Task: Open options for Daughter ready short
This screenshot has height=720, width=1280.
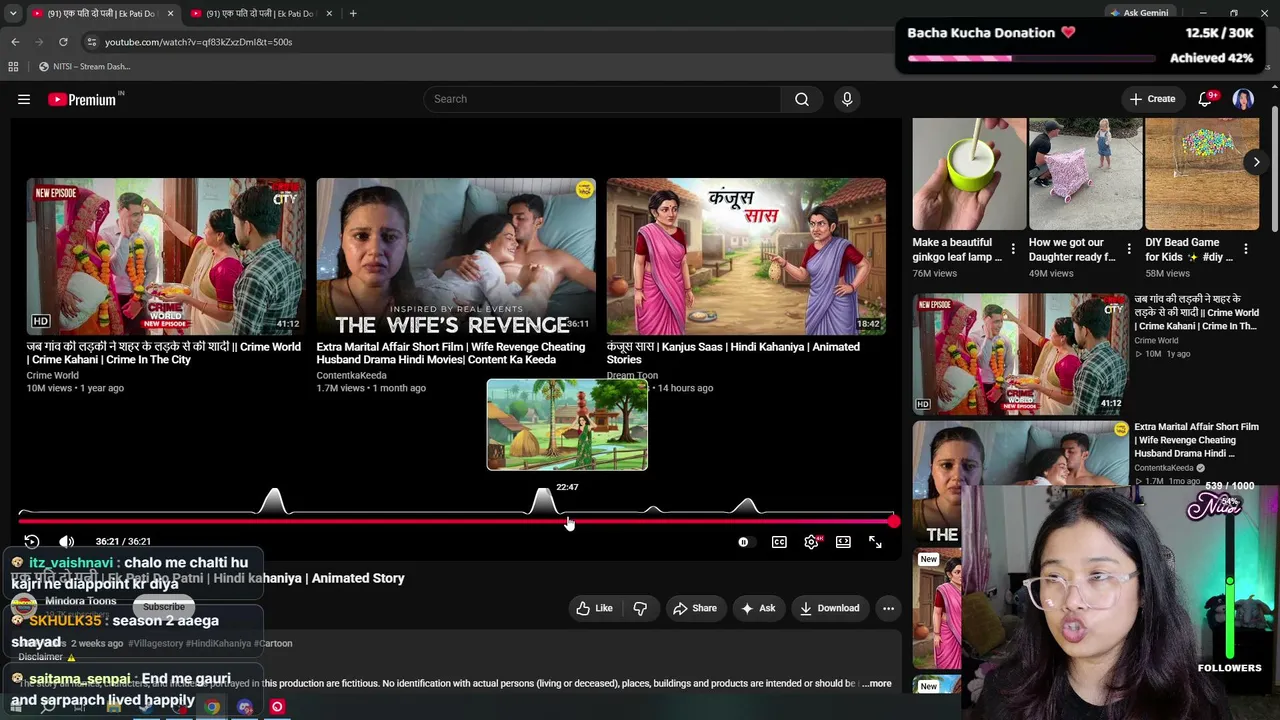Action: pyautogui.click(x=1129, y=249)
